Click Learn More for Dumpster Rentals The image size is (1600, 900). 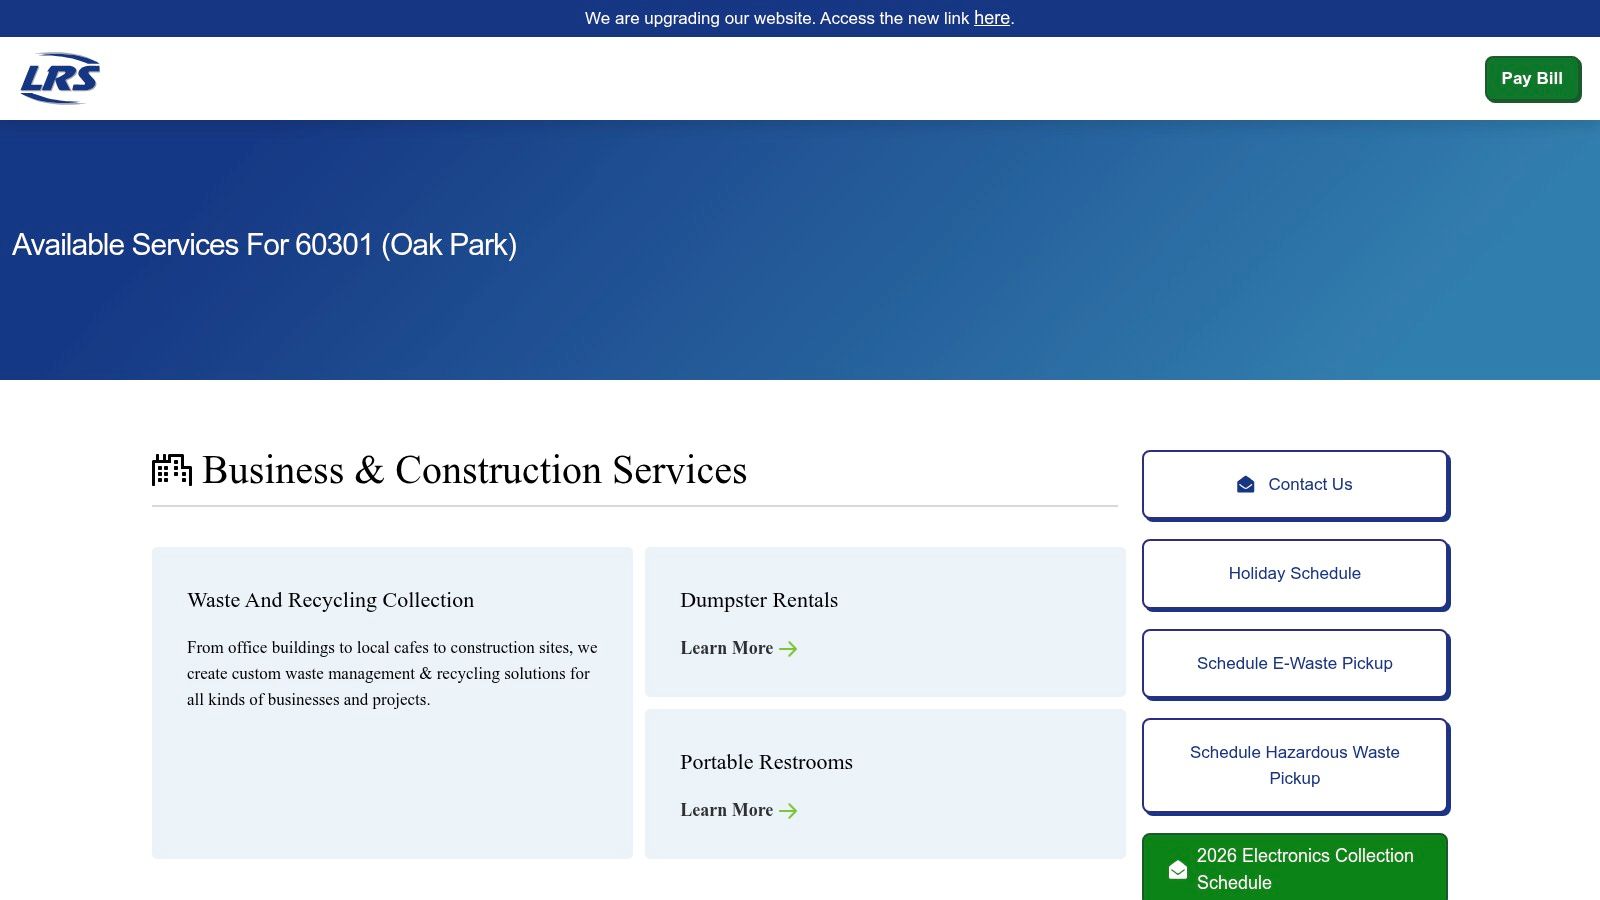coord(738,648)
